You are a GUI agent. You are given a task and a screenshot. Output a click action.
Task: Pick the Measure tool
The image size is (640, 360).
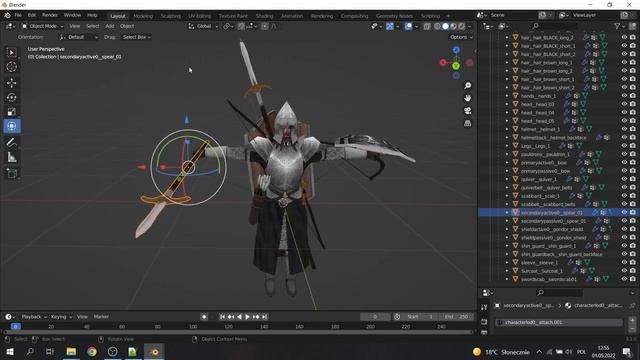click(11, 158)
